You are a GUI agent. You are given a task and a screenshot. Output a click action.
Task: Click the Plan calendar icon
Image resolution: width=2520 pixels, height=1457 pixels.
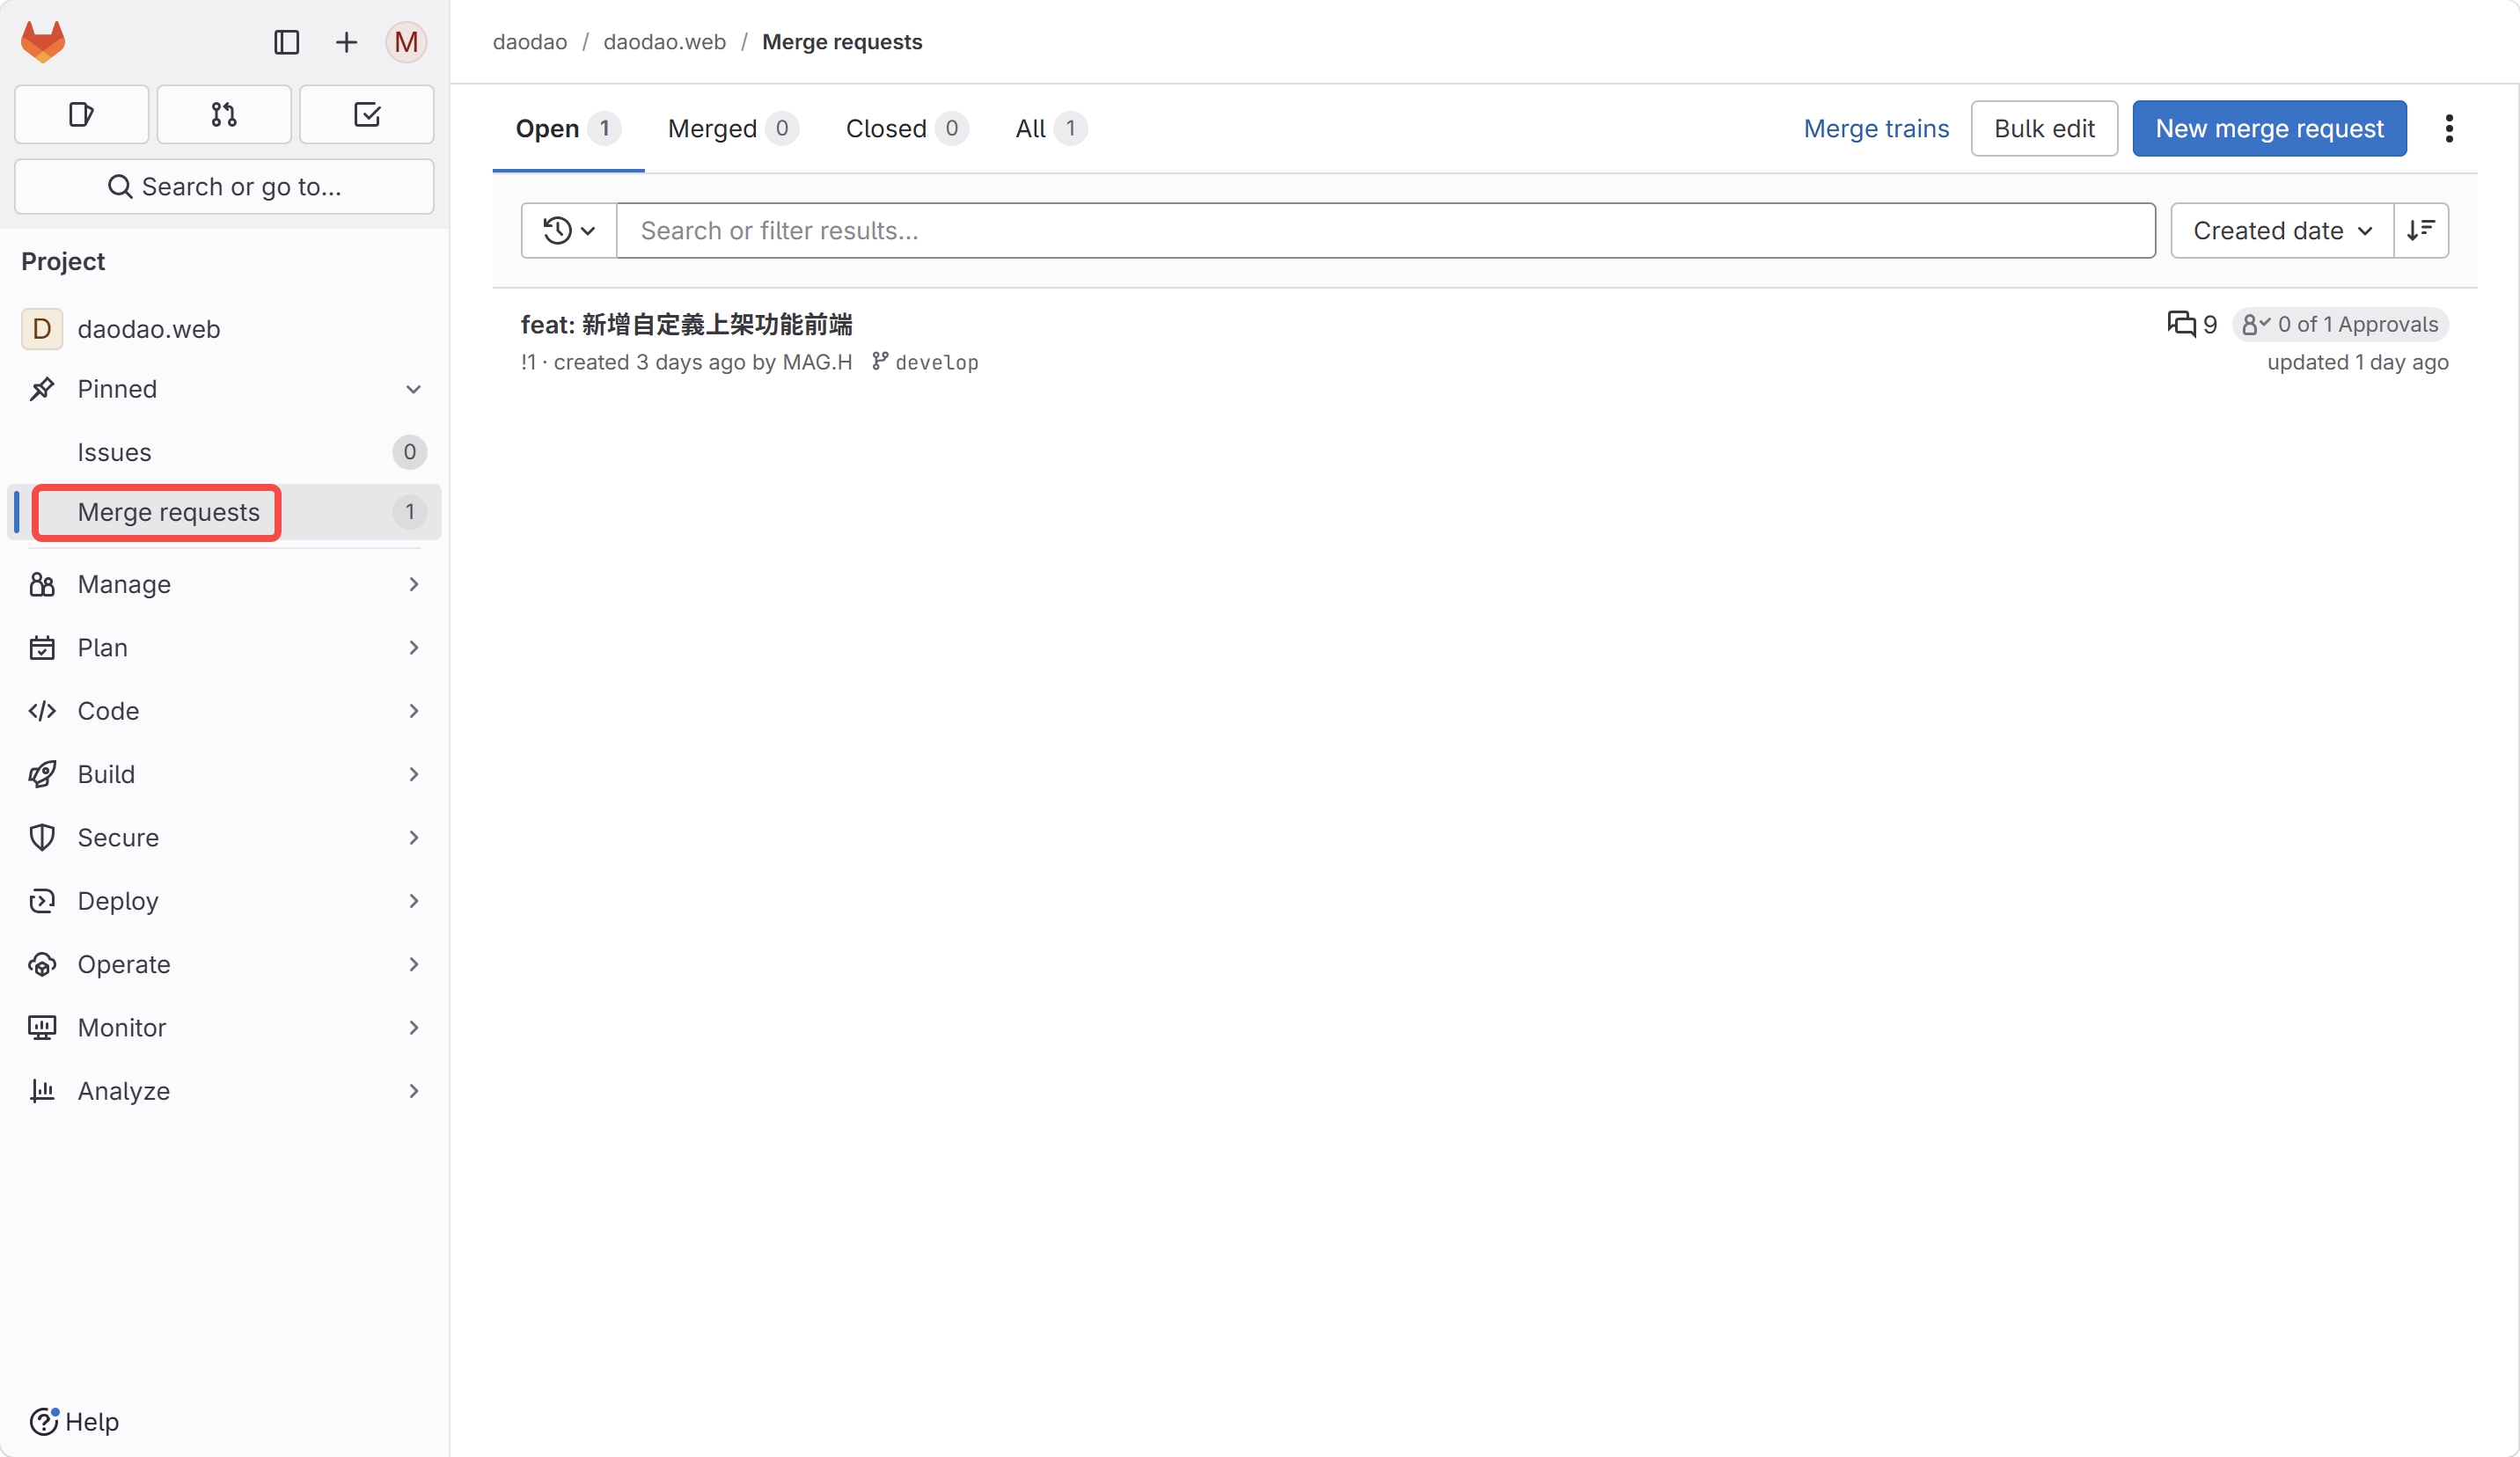[42, 648]
